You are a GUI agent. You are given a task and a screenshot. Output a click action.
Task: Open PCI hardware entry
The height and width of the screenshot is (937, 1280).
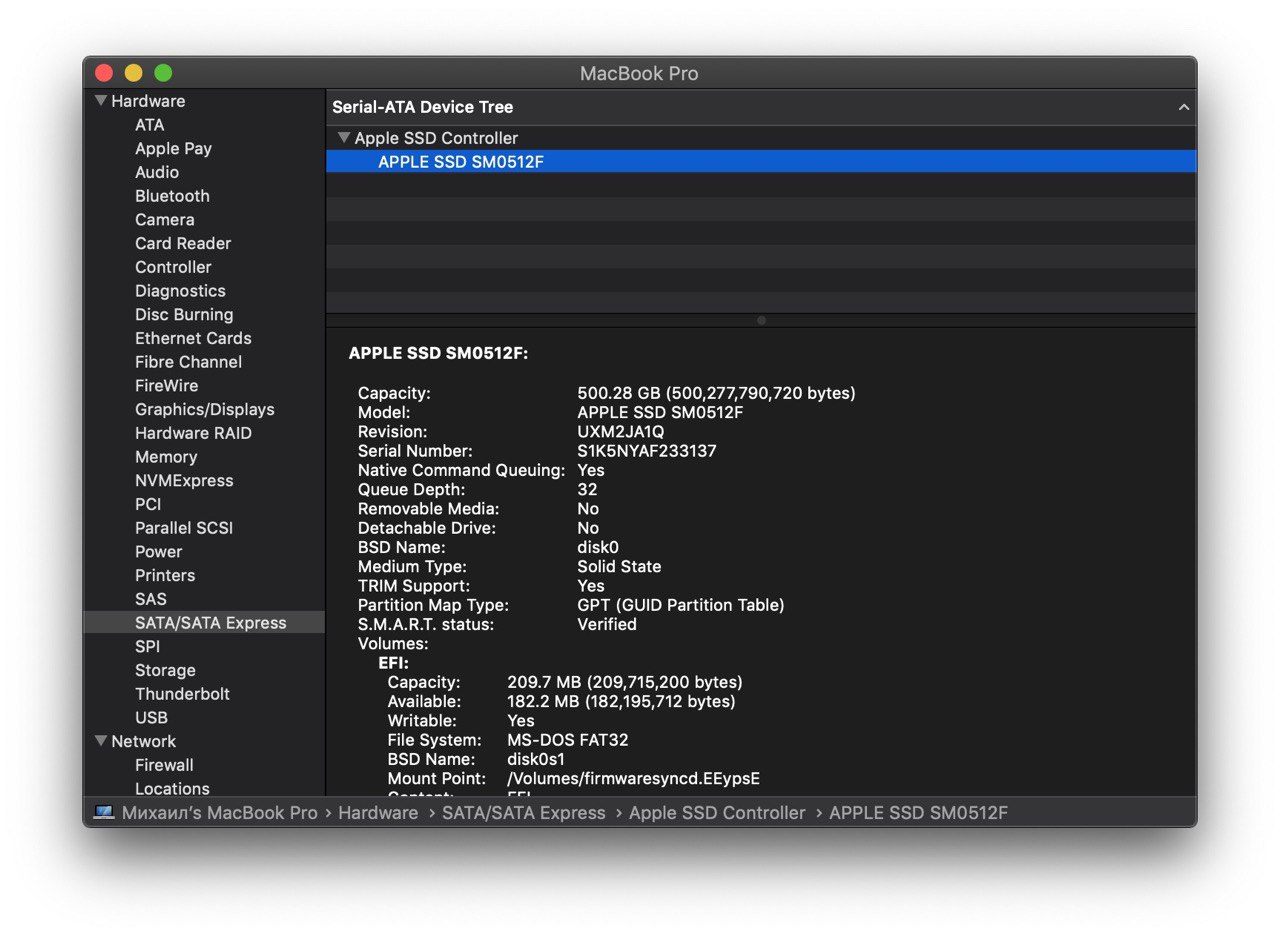pos(148,504)
